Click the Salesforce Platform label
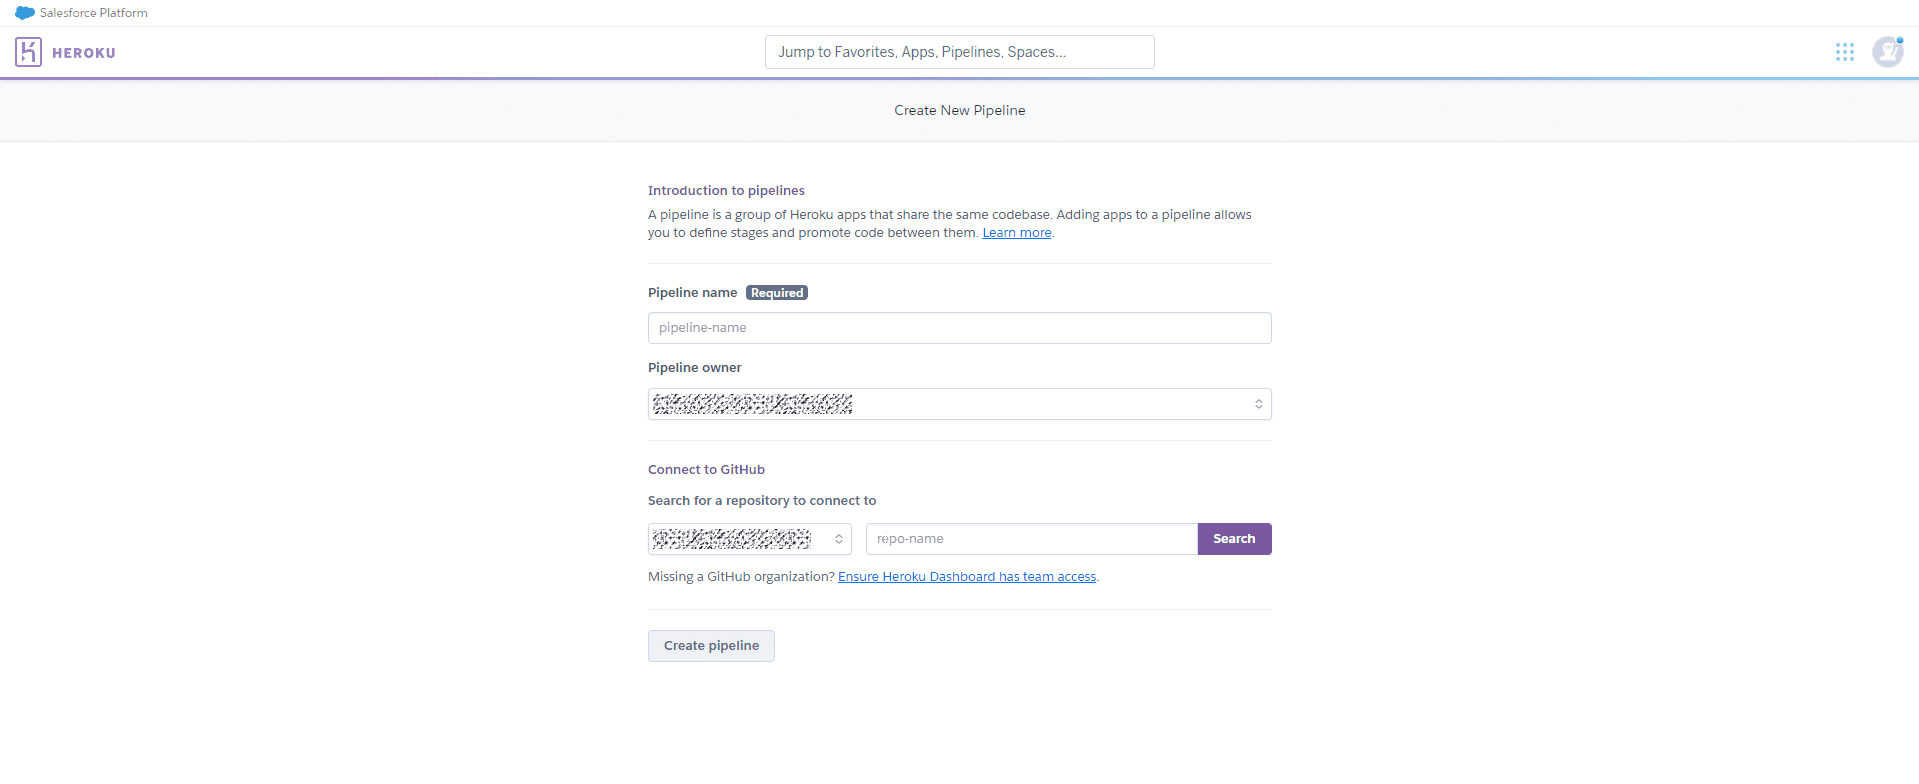Screen dimensions: 1919x784 (x=94, y=13)
